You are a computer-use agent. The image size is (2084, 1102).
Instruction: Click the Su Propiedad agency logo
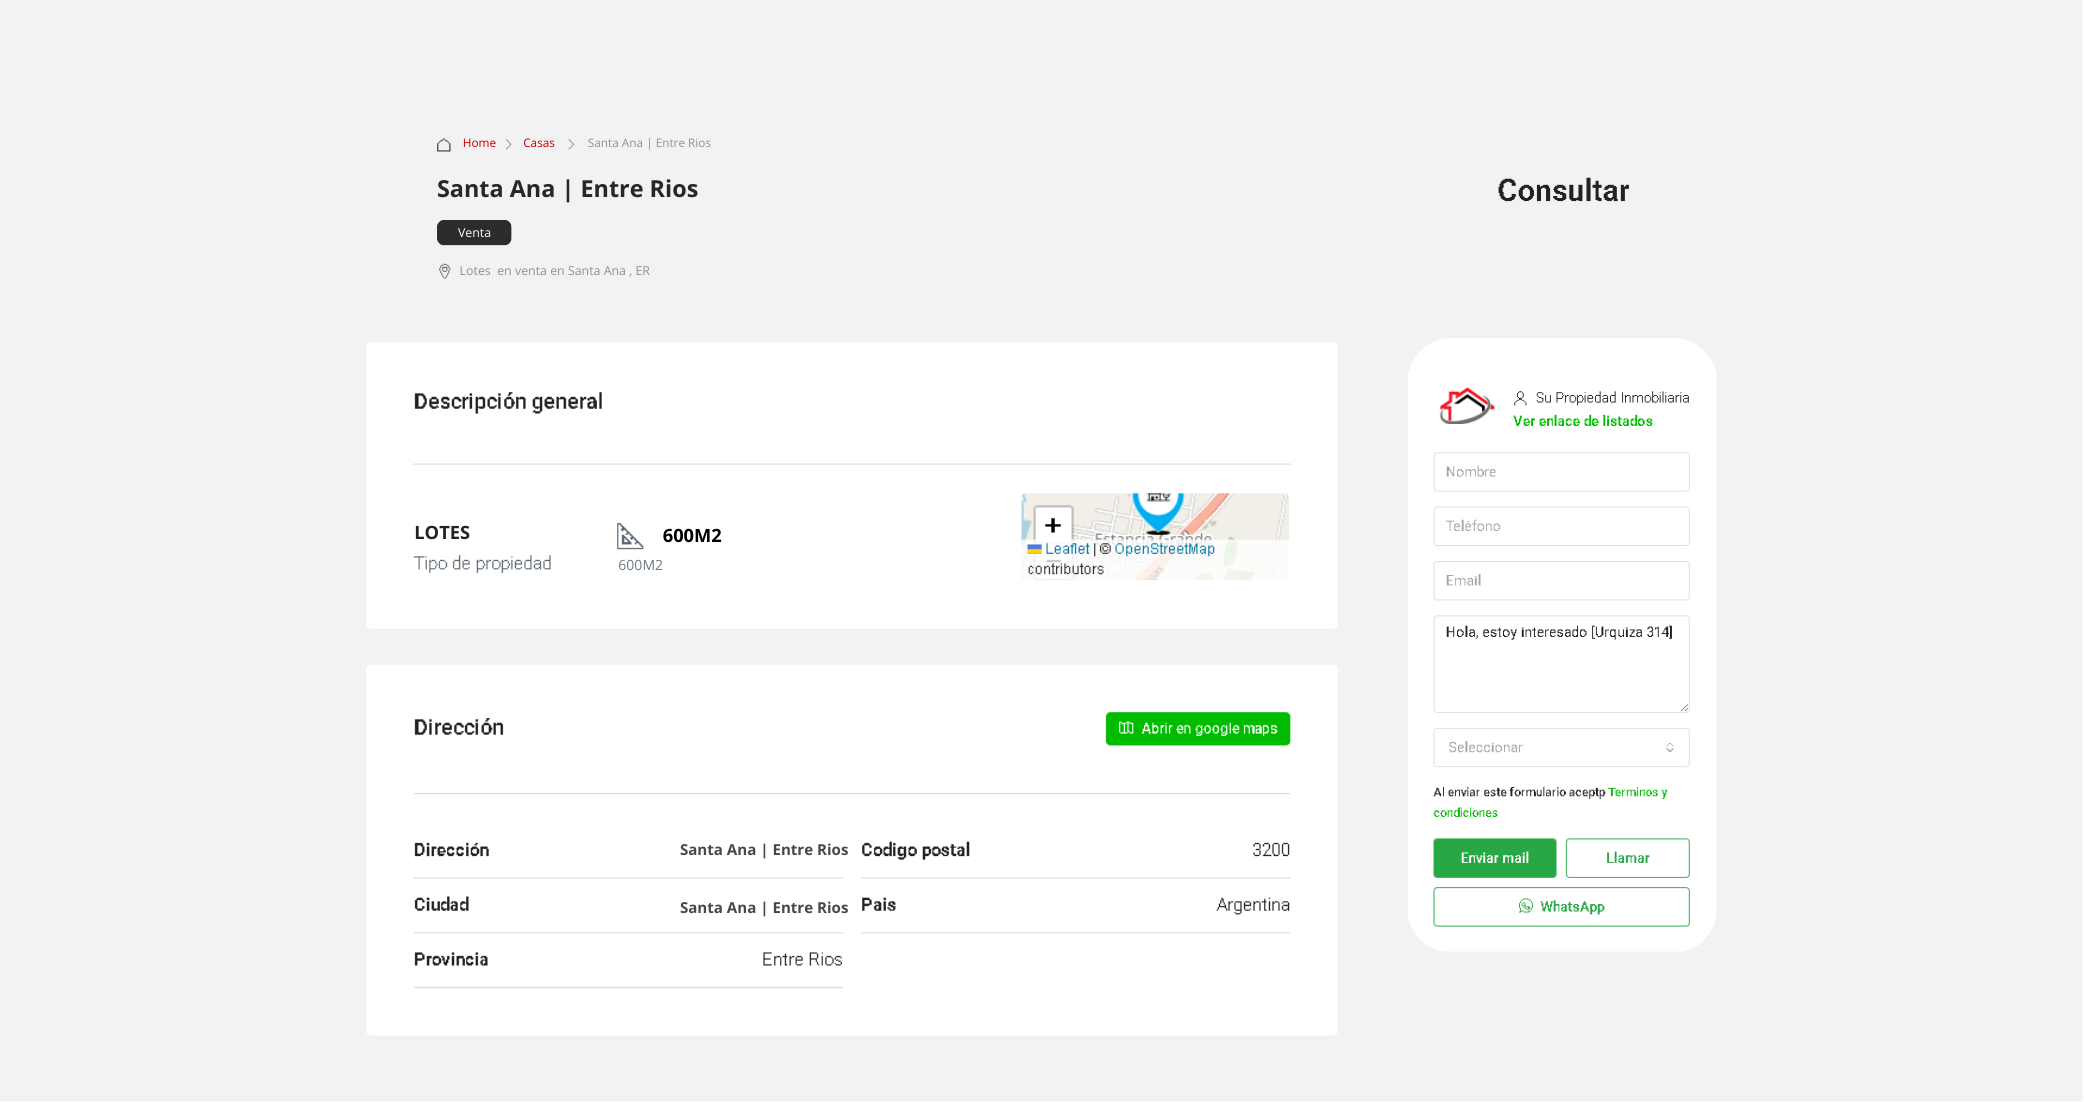[x=1465, y=406]
